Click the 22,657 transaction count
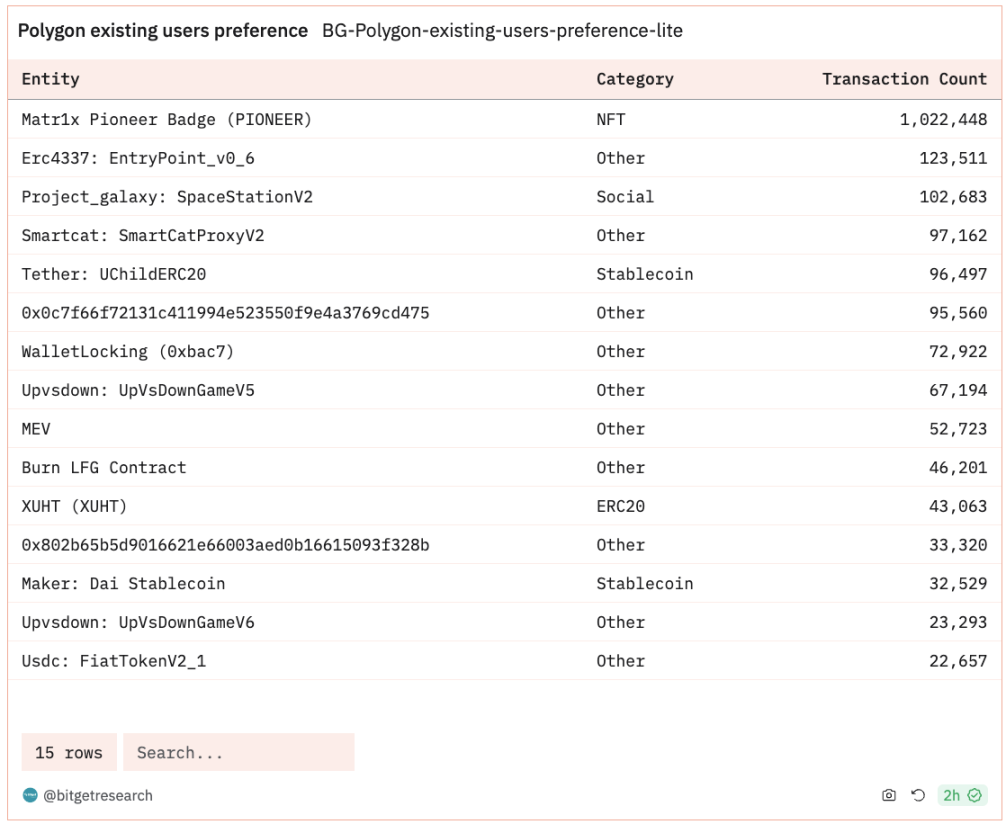This screenshot has height=824, width=1006. tap(959, 661)
